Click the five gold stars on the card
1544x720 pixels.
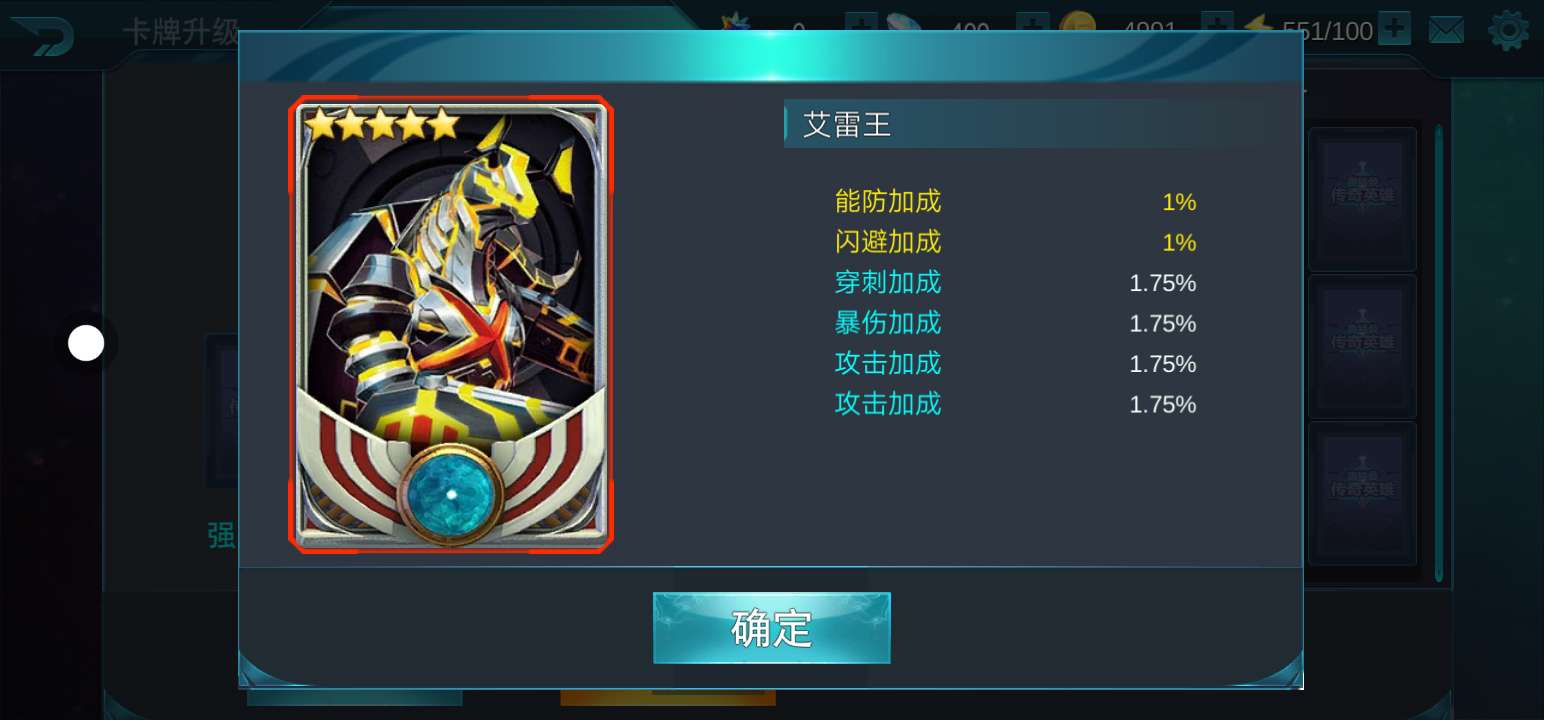click(x=382, y=124)
